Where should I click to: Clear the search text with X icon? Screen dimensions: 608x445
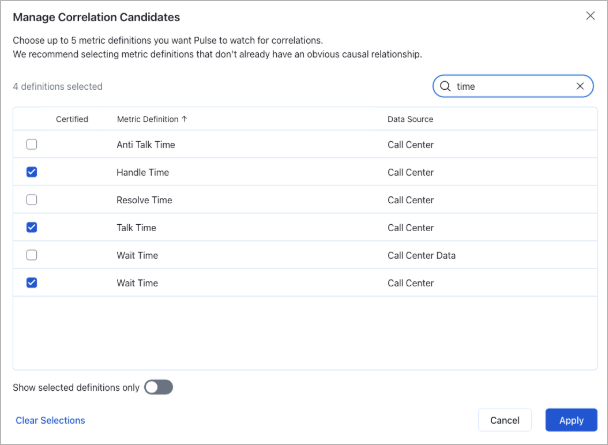(580, 87)
